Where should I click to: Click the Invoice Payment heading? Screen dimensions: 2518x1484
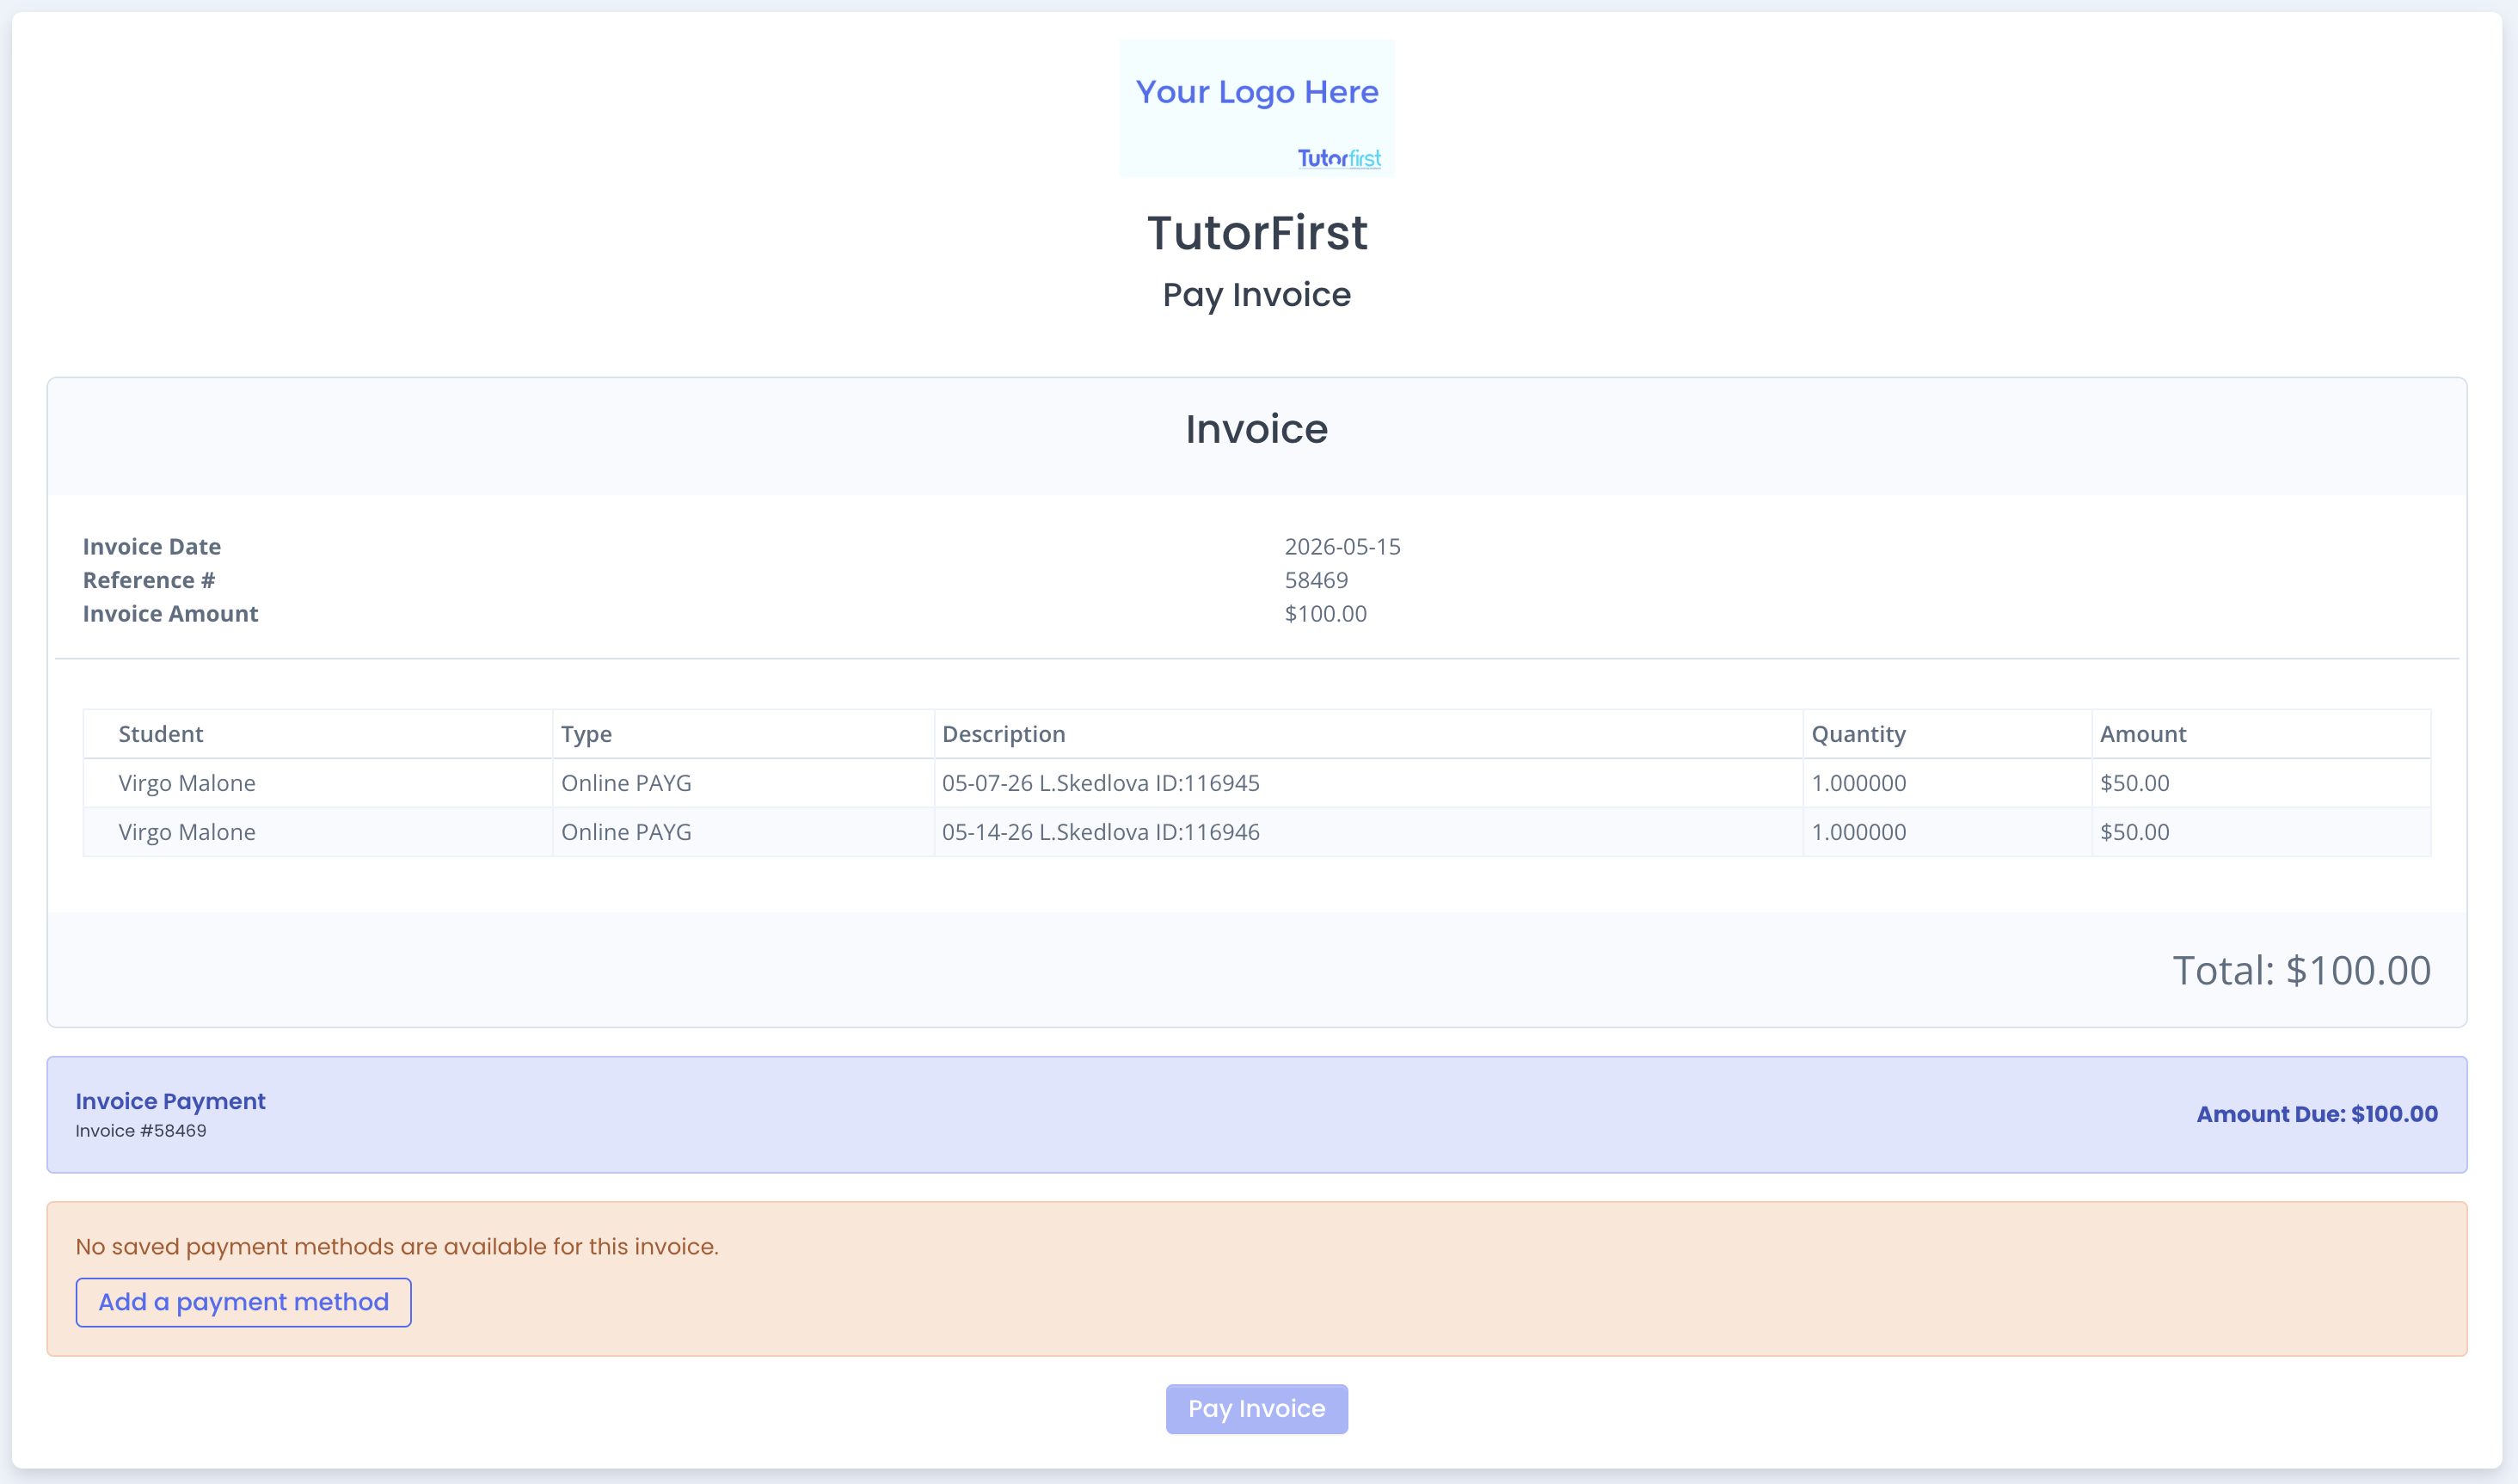170,1101
